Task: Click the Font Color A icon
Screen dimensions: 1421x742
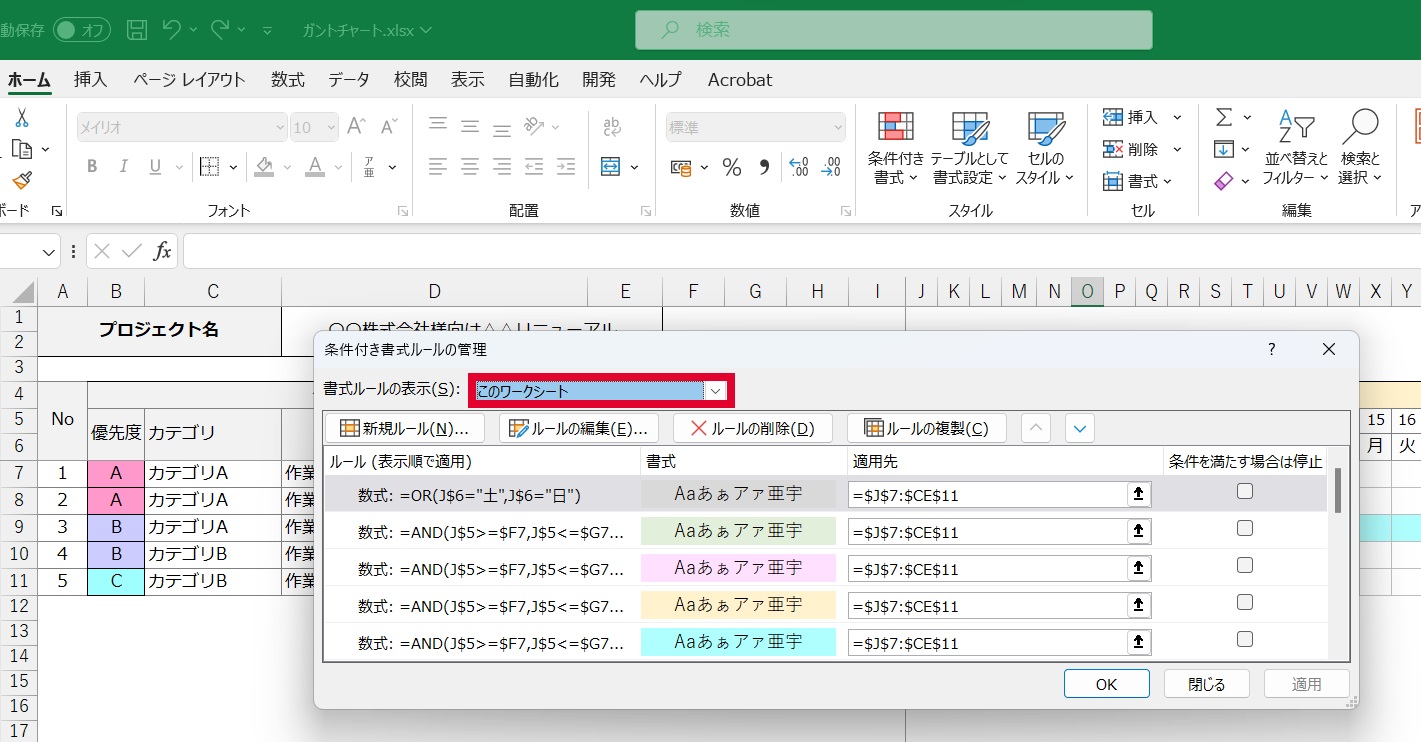Action: click(314, 166)
